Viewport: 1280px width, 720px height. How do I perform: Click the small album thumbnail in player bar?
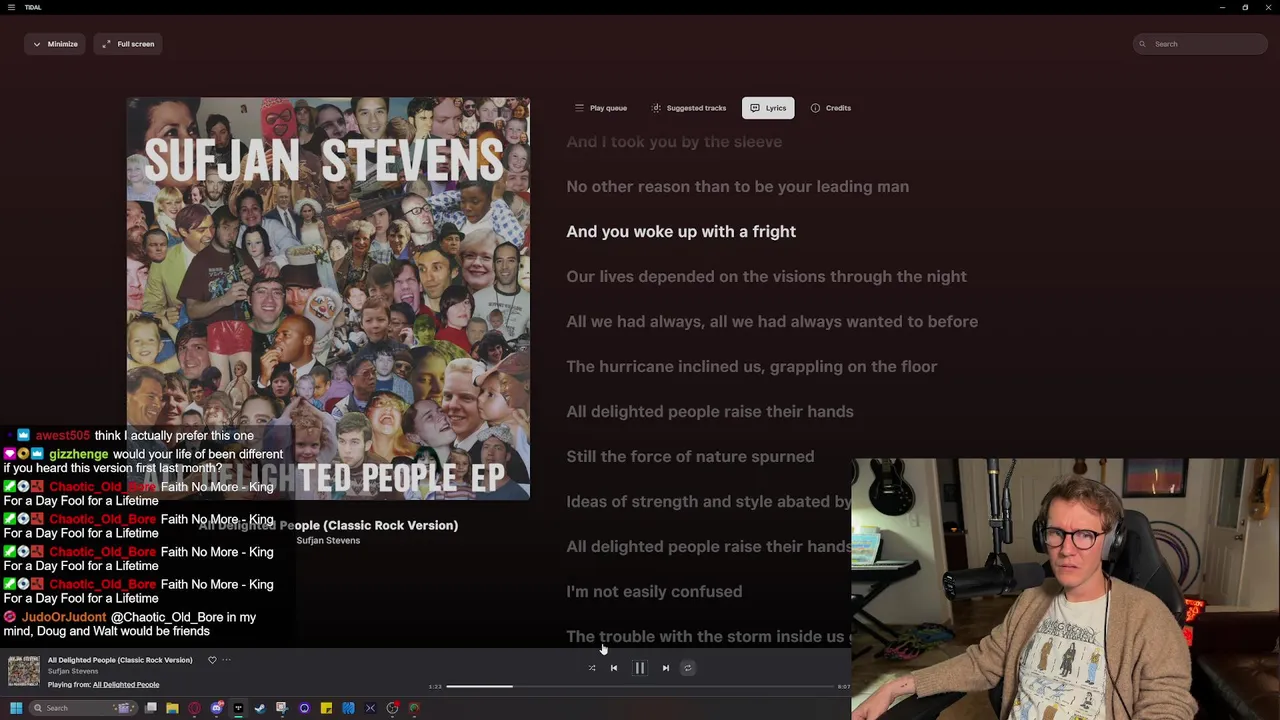tap(24, 671)
